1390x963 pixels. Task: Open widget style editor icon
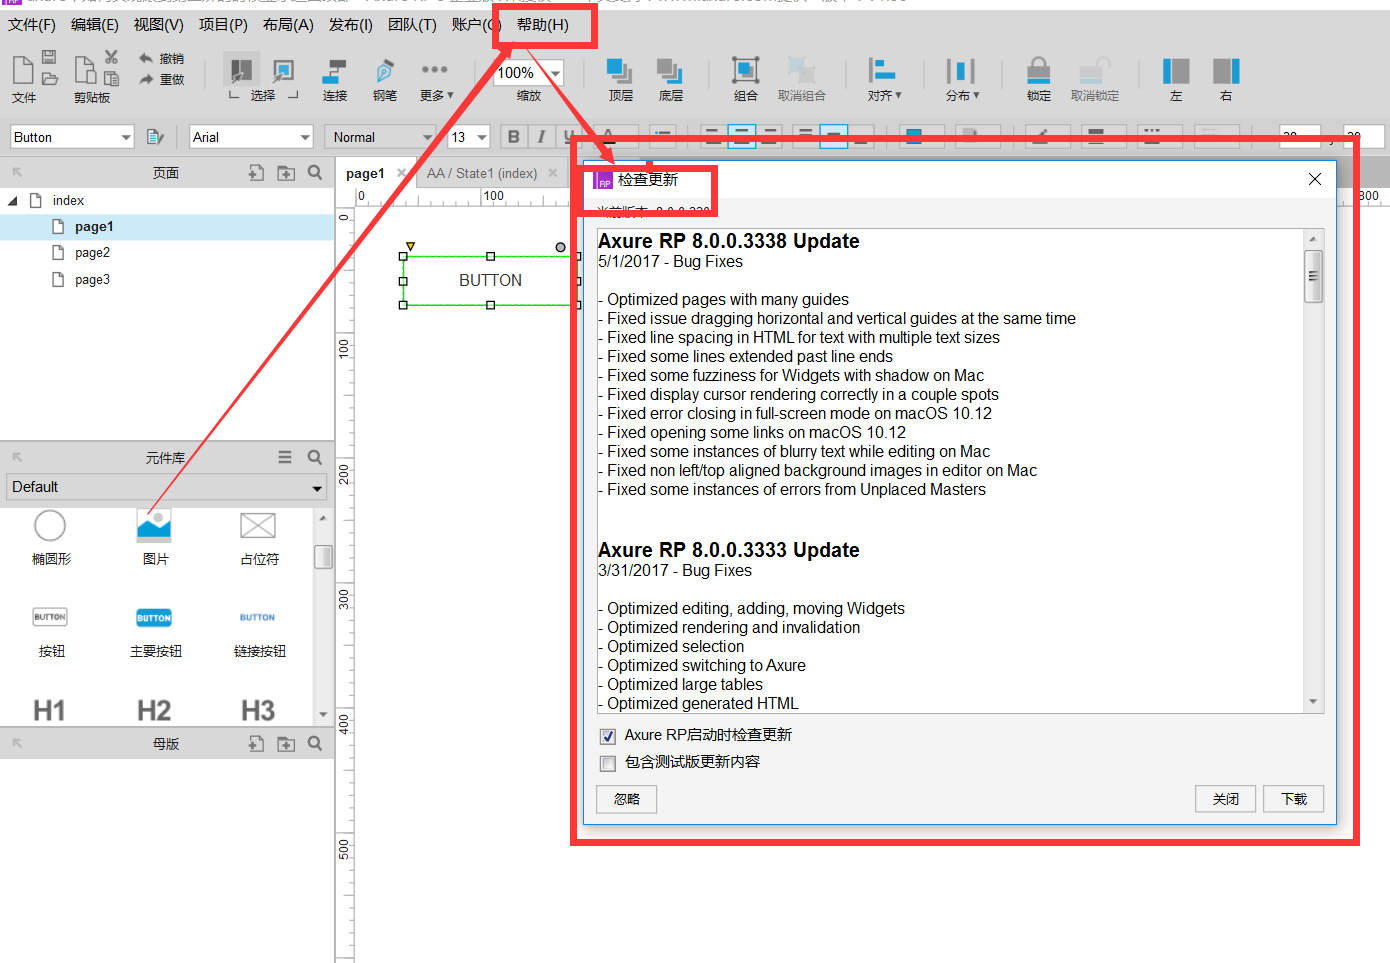pyautogui.click(x=155, y=137)
